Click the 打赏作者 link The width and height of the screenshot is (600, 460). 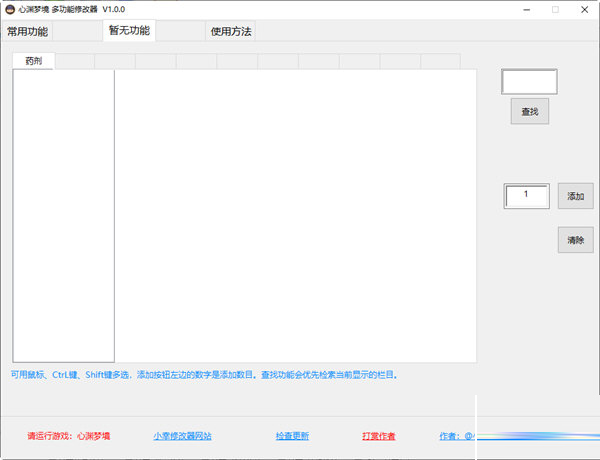[379, 436]
